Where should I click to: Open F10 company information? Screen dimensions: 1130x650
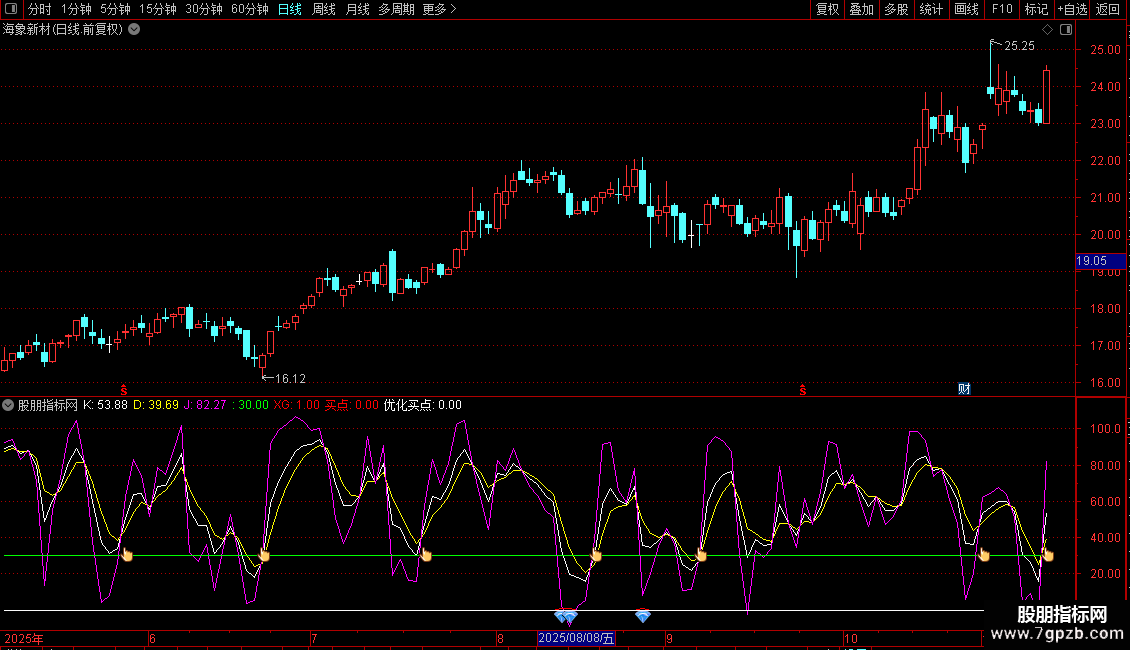1002,9
